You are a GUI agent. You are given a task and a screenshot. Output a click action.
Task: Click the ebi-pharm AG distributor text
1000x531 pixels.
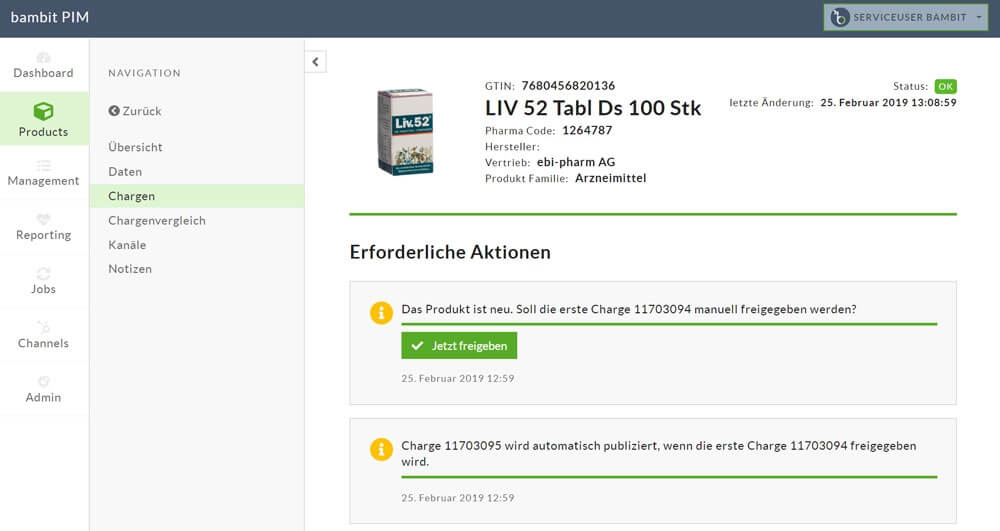576,162
